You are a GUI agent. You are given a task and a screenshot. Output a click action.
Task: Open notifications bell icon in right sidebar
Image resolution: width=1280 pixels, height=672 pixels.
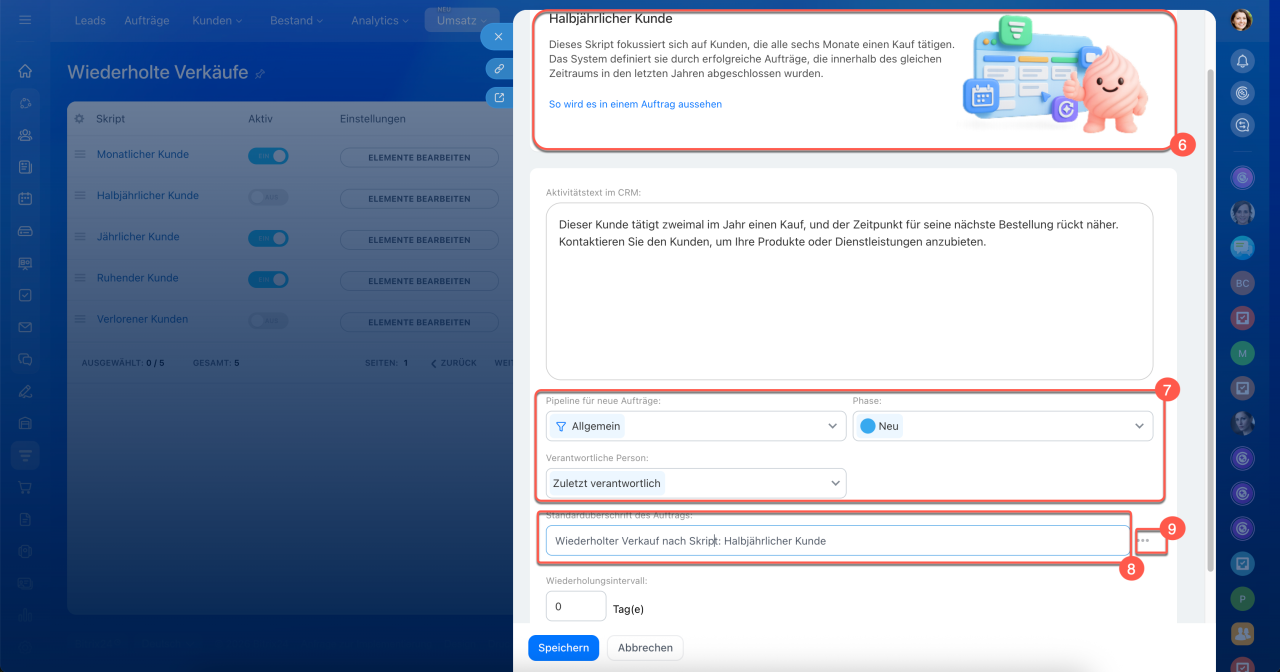tap(1242, 61)
